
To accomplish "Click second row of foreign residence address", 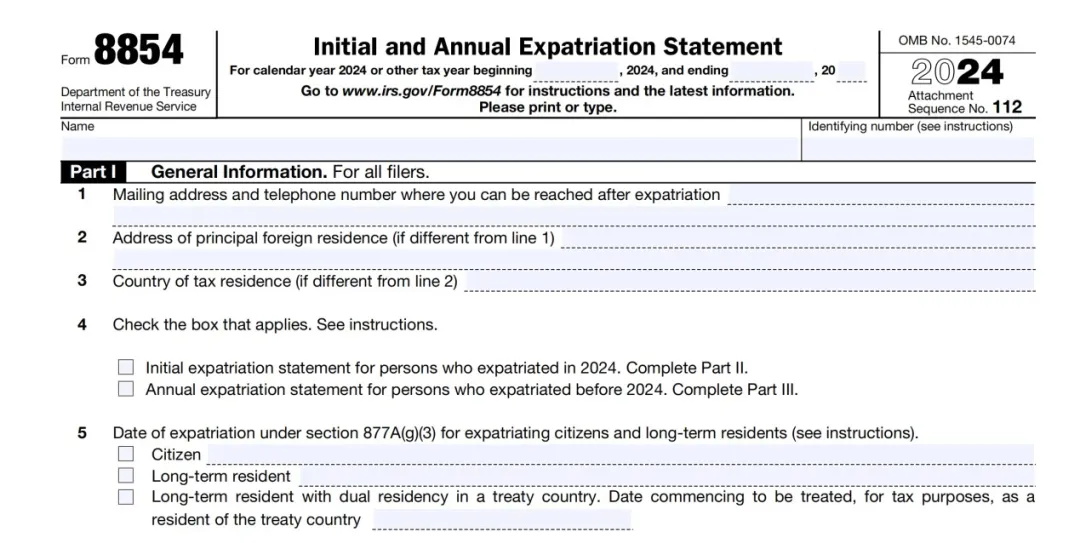I will point(572,260).
